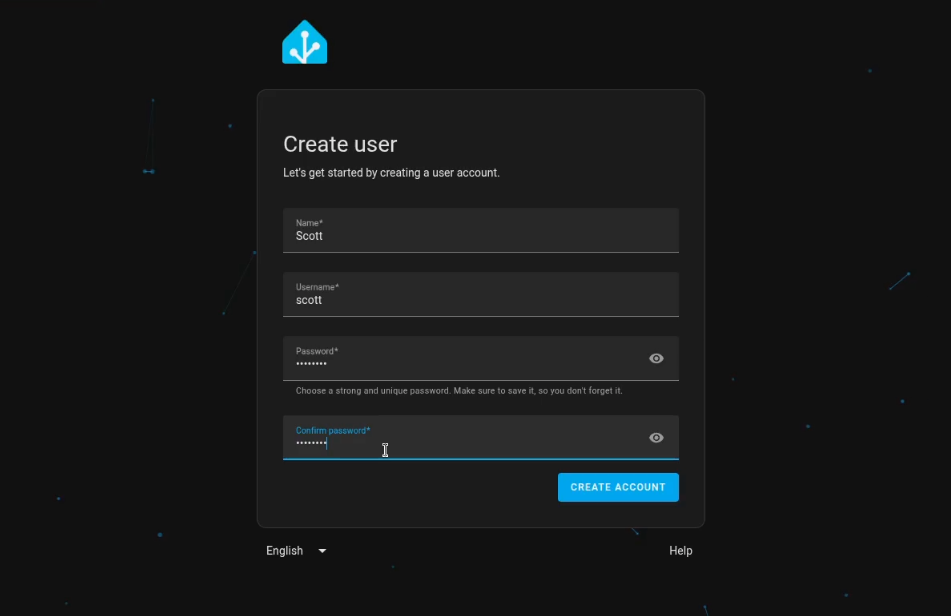This screenshot has height=616, width=951.
Task: Open the Help link
Action: [680, 551]
